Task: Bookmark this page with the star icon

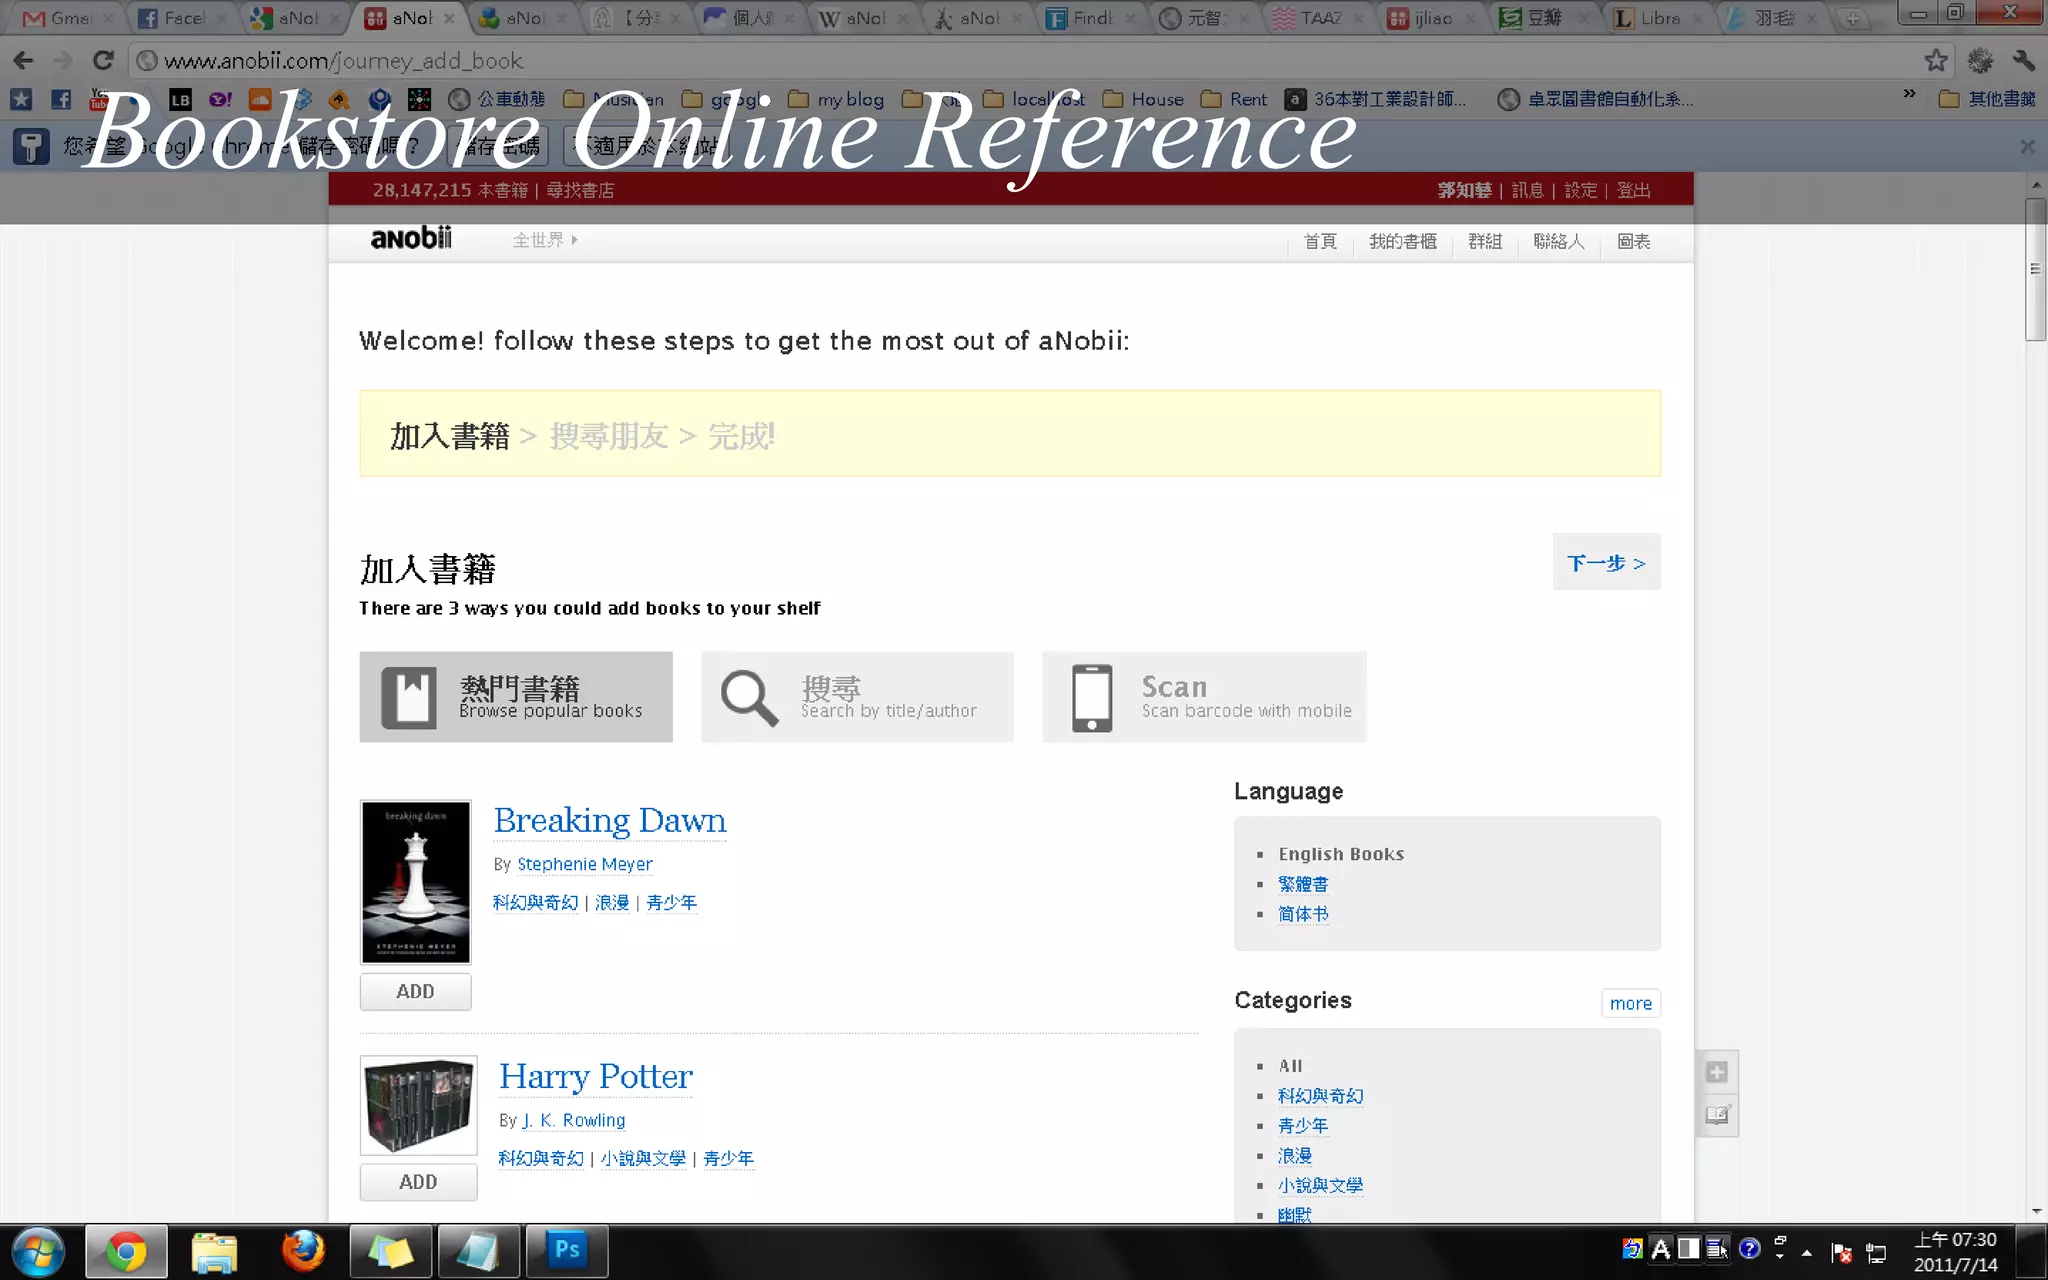Action: (1936, 61)
